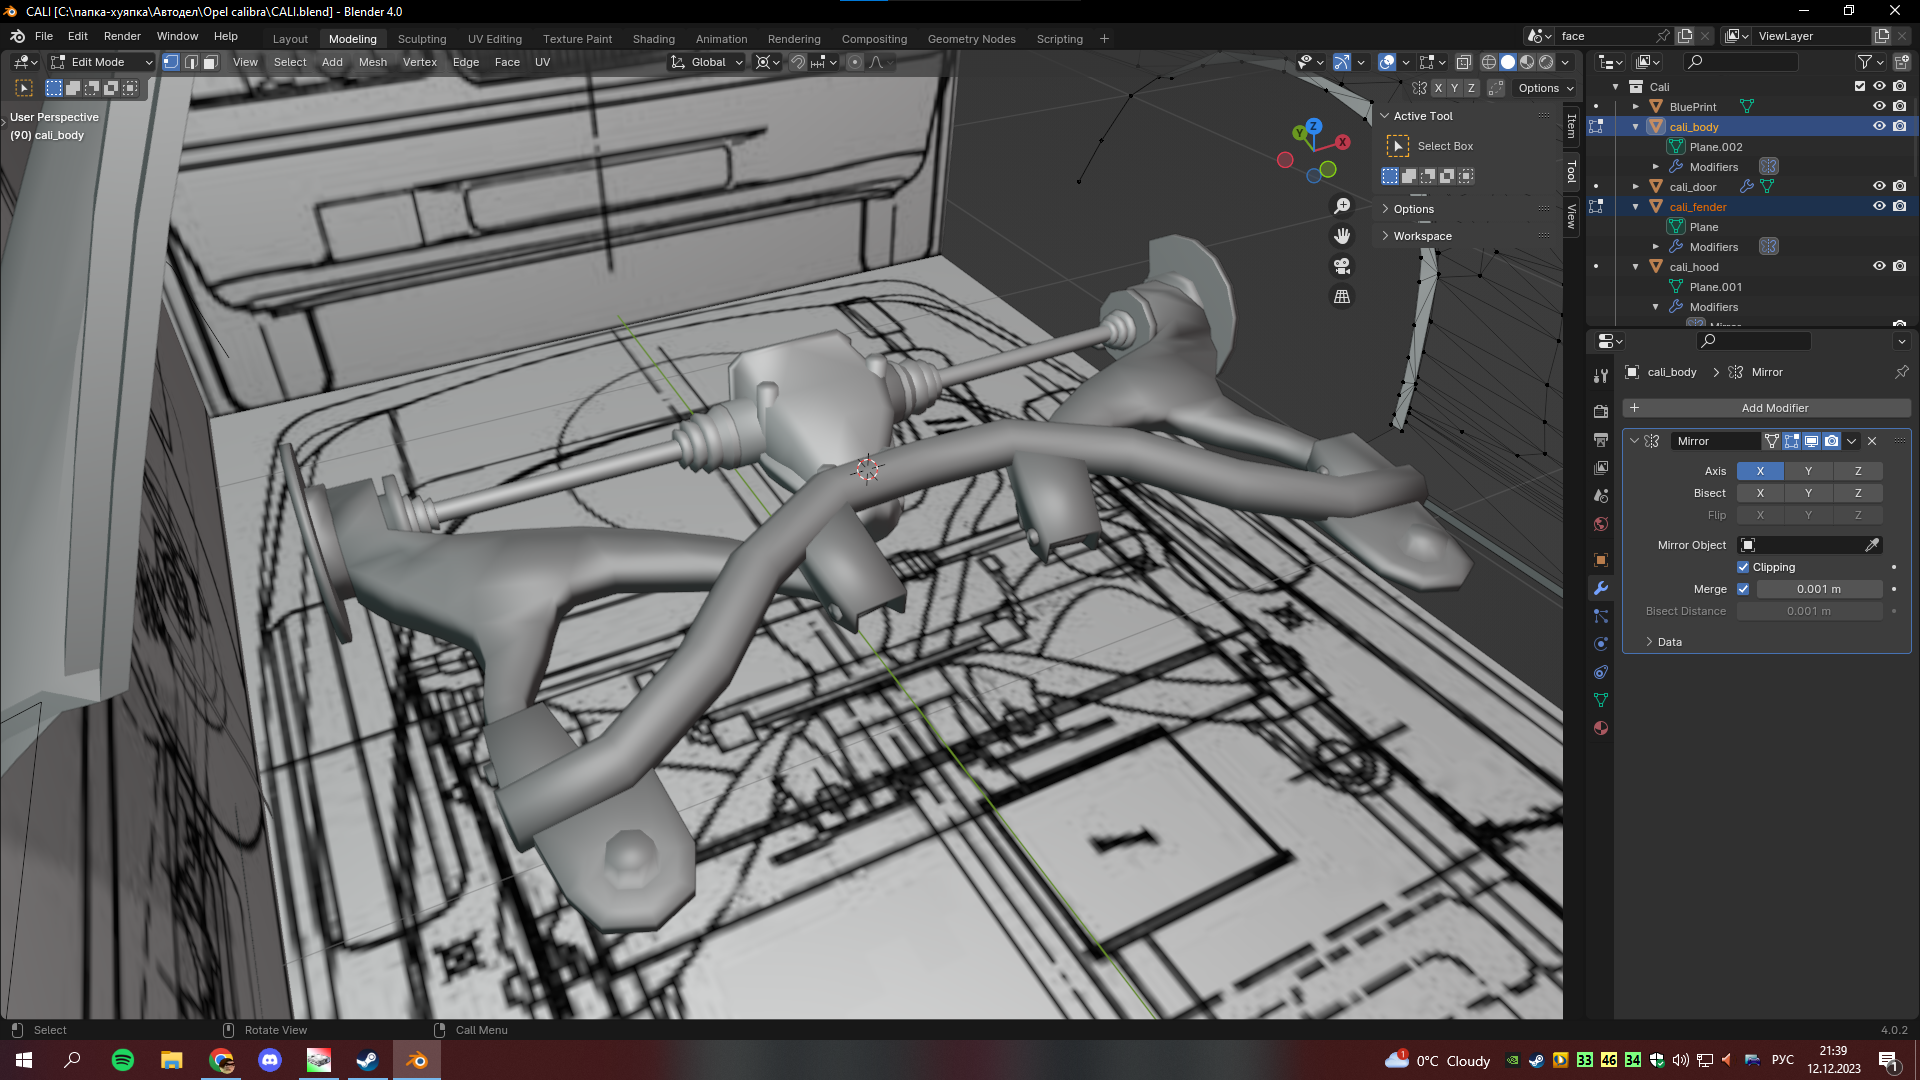
Task: Open the Mesh menu in viewport header
Action: (x=372, y=62)
